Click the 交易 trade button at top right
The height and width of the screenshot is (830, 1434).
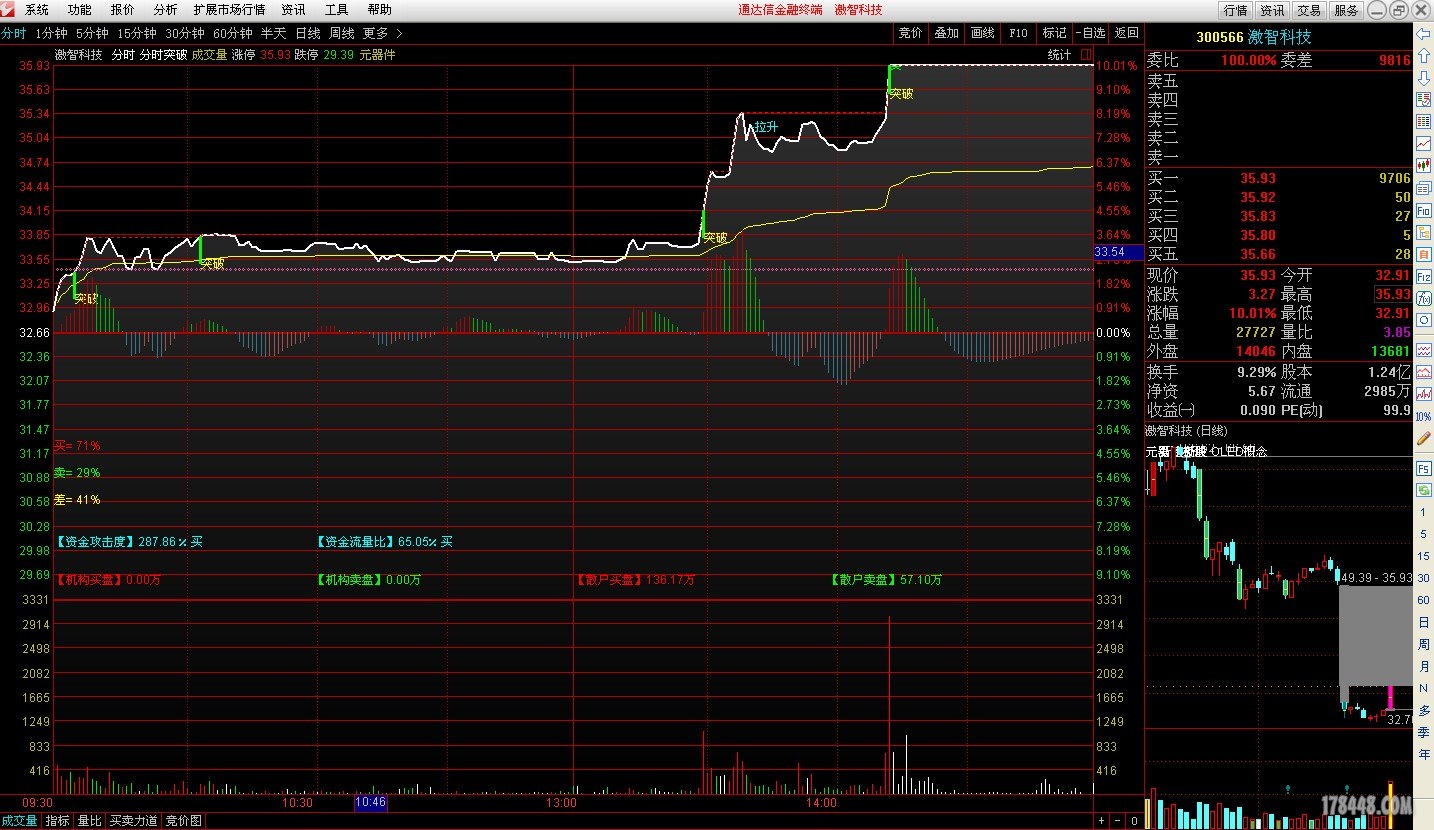tap(1309, 10)
